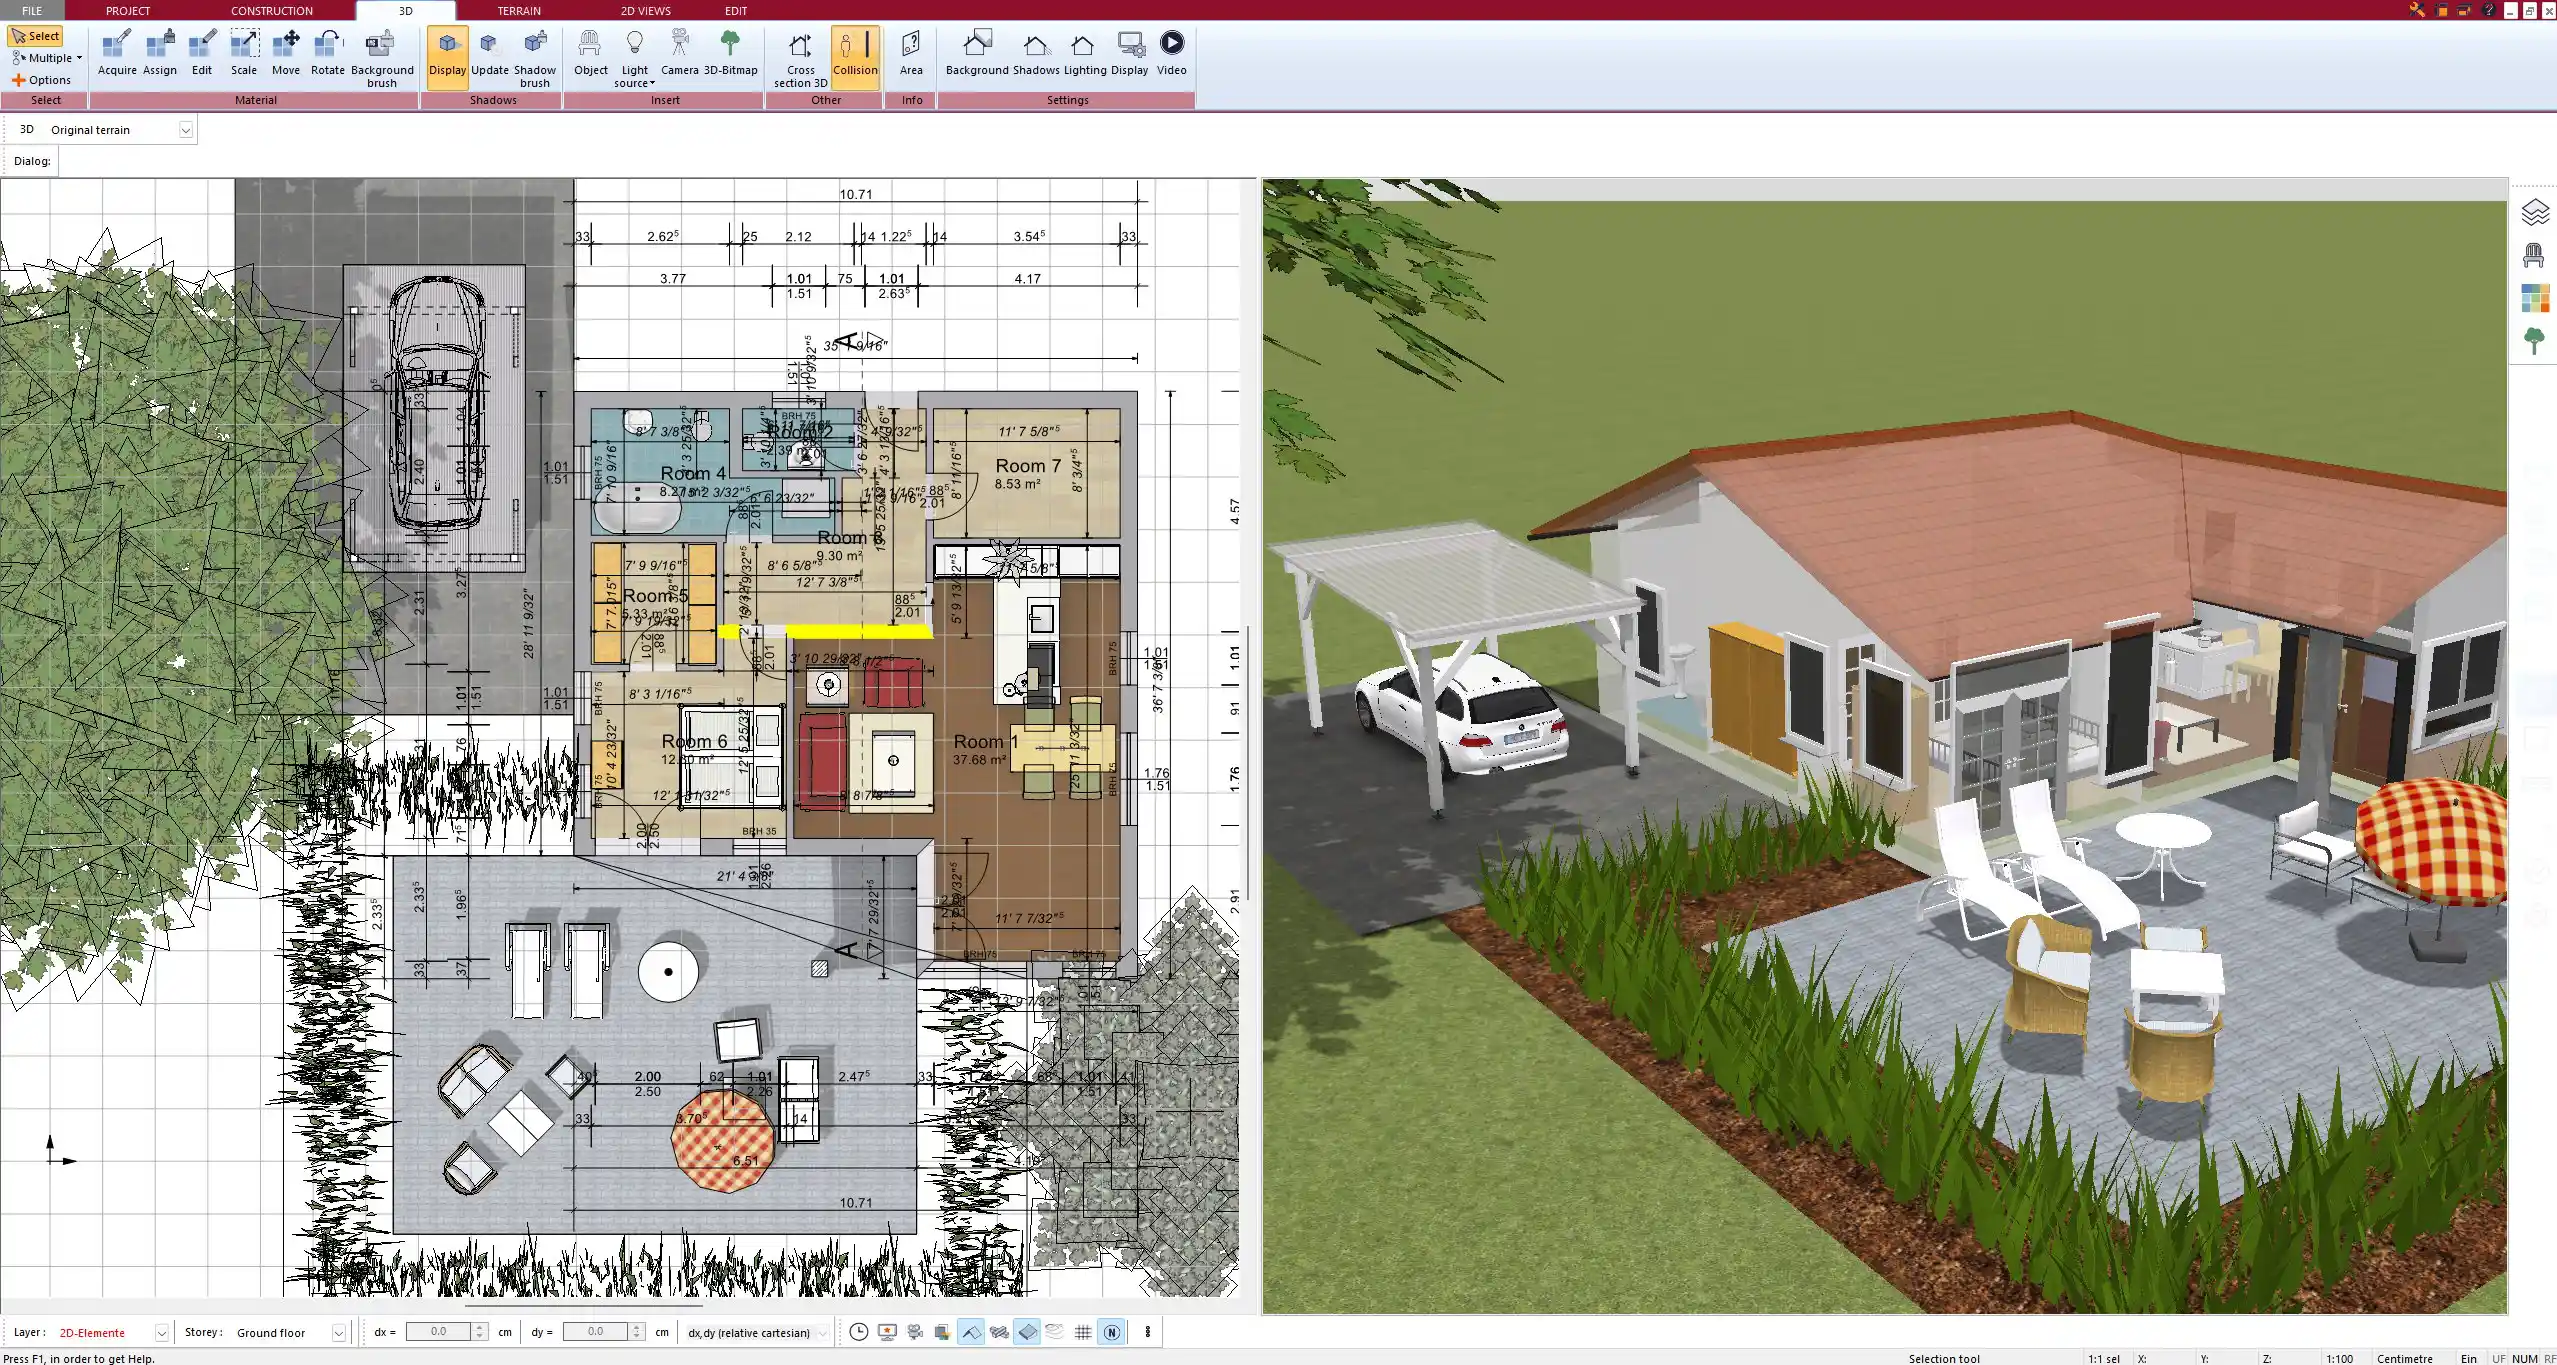Click the Options button
Viewport: 2557px width, 1365px height.
pos(43,79)
